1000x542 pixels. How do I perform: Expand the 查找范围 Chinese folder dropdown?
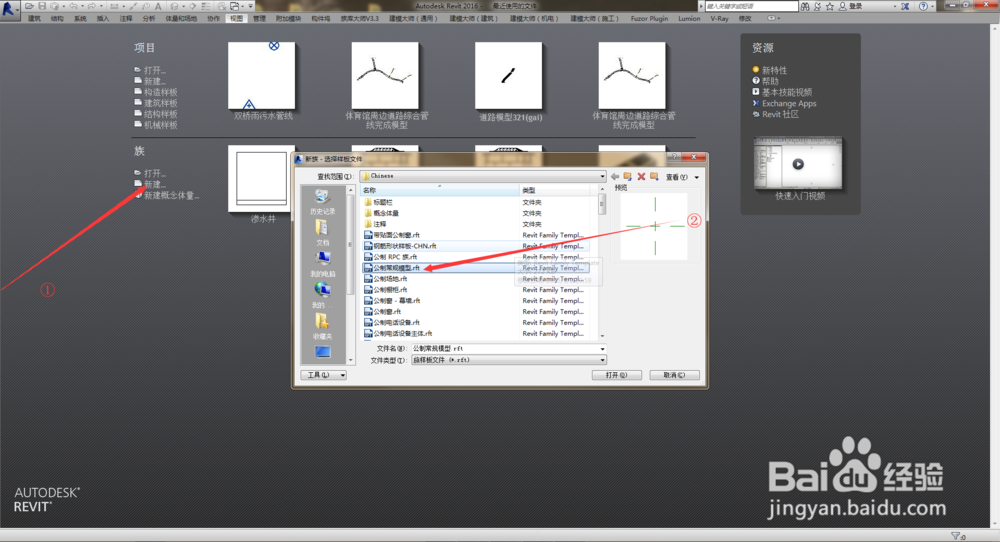pyautogui.click(x=601, y=176)
